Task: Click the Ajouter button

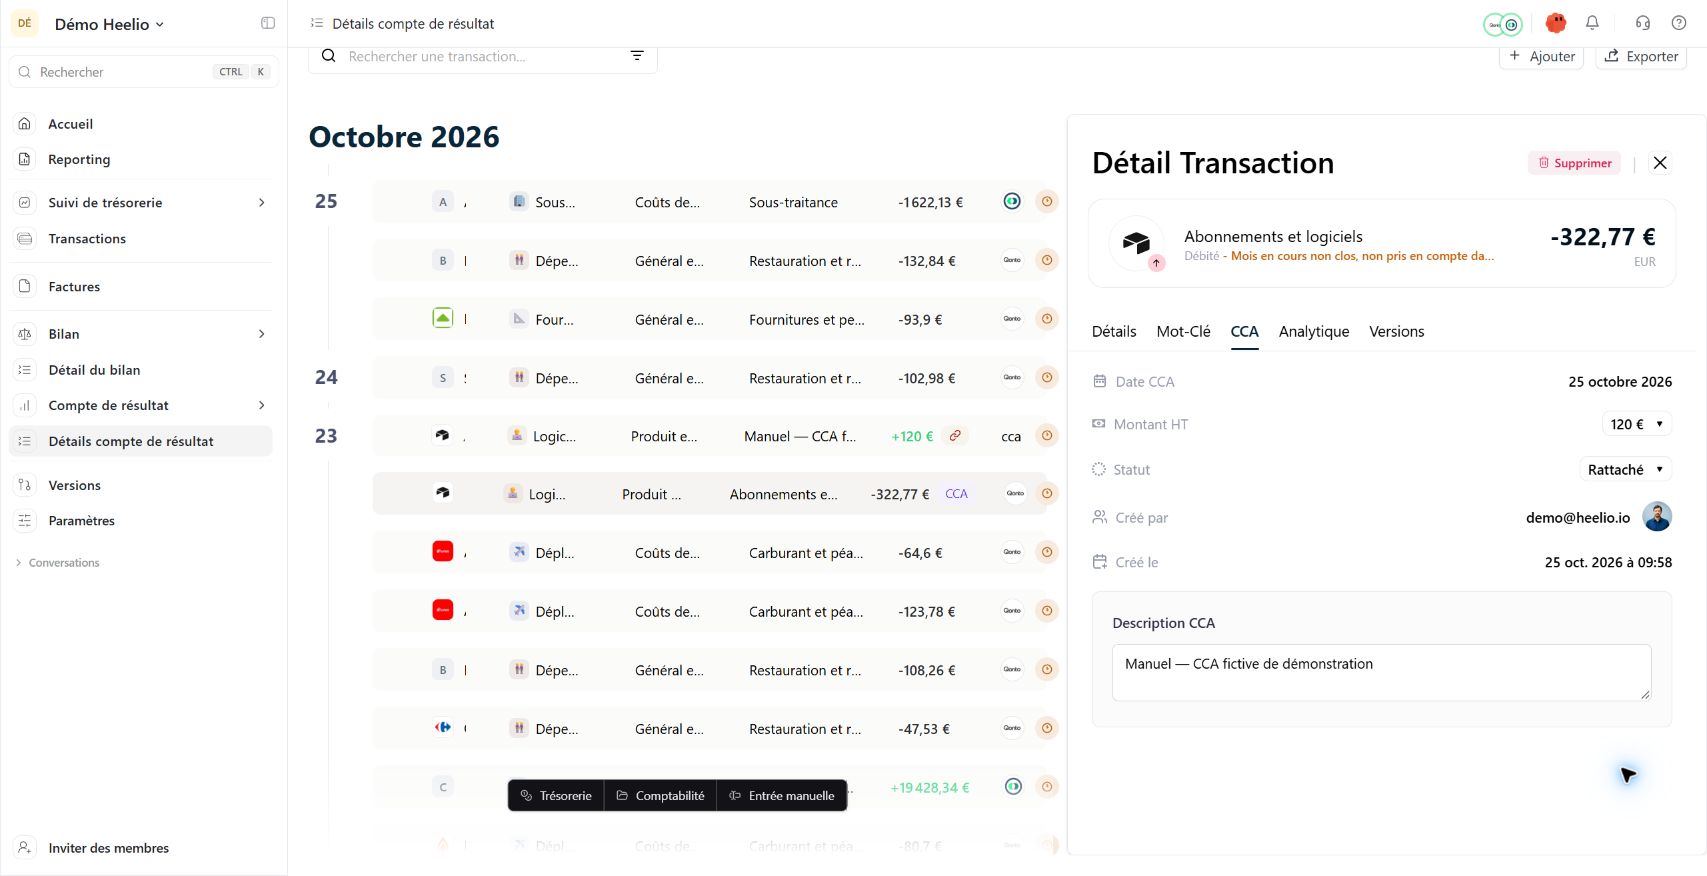Action: (1541, 57)
